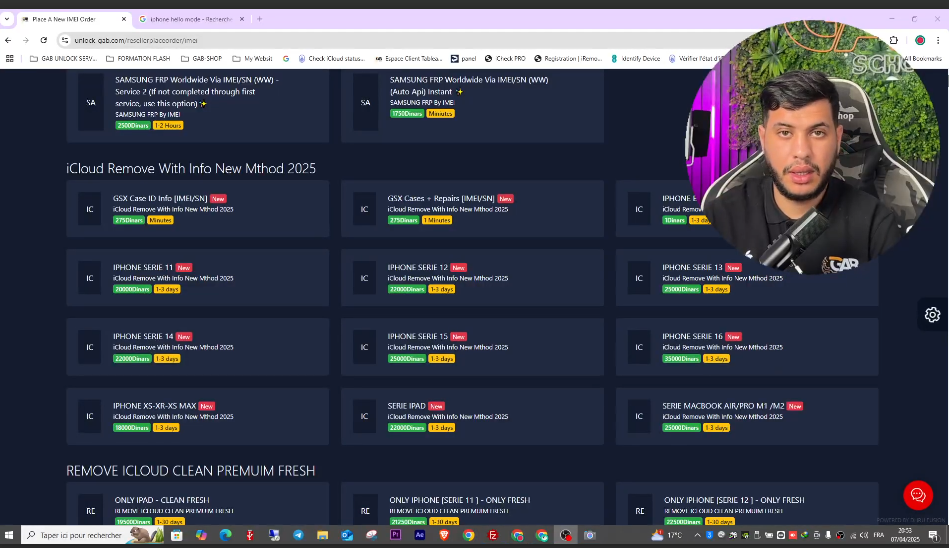Open a new browser tab
The width and height of the screenshot is (949, 548).
tap(260, 19)
